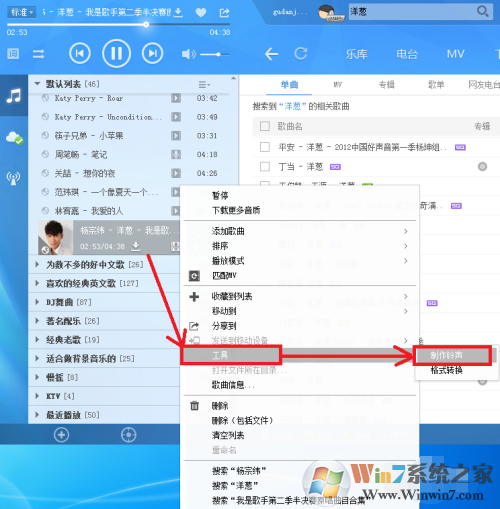Expand the 著名配乐 playlist
The image size is (500, 509).
(37, 321)
